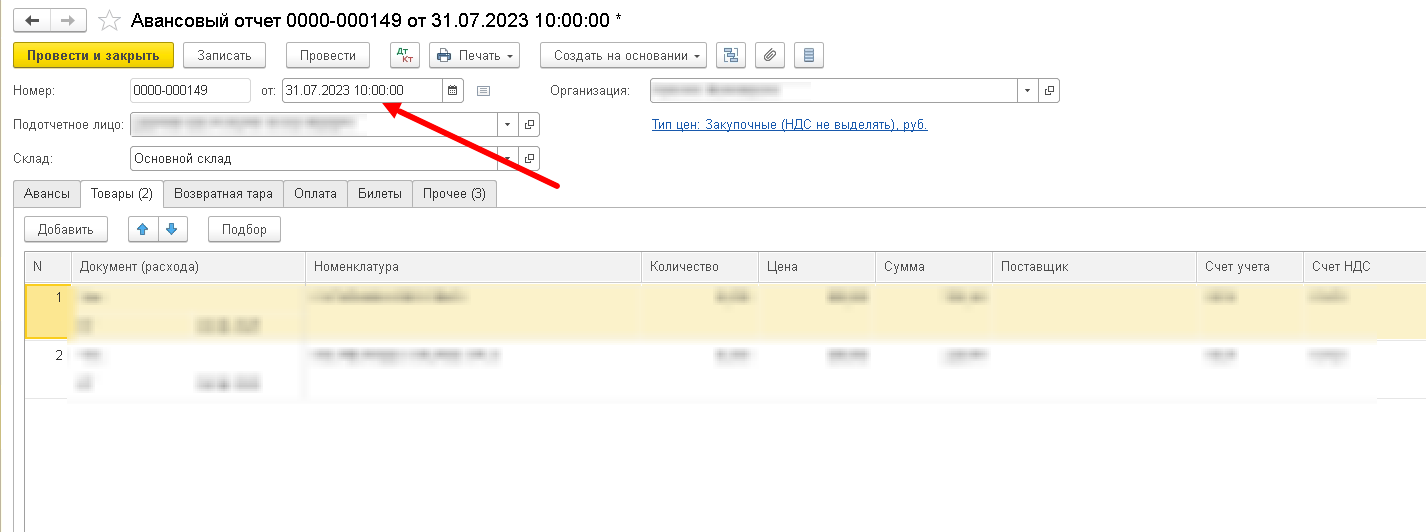Image resolution: width=1426 pixels, height=532 pixels.
Task: Click Добавить to add a row
Action: click(66, 229)
